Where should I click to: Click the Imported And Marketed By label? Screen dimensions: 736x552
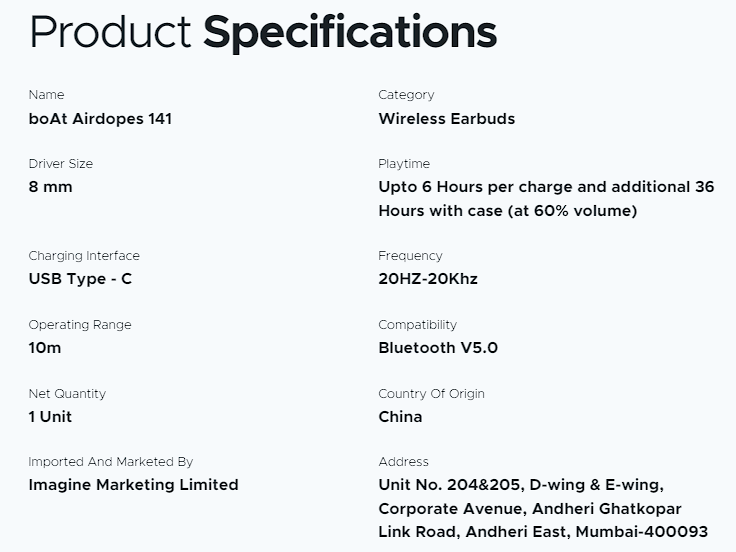(x=111, y=462)
